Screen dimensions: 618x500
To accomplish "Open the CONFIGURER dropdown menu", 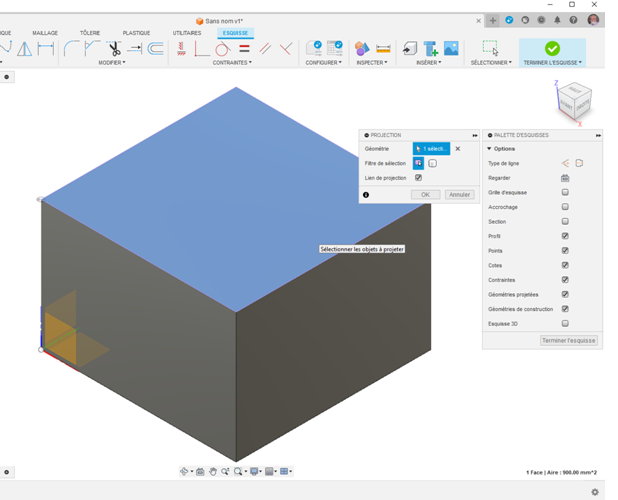I will pos(323,63).
